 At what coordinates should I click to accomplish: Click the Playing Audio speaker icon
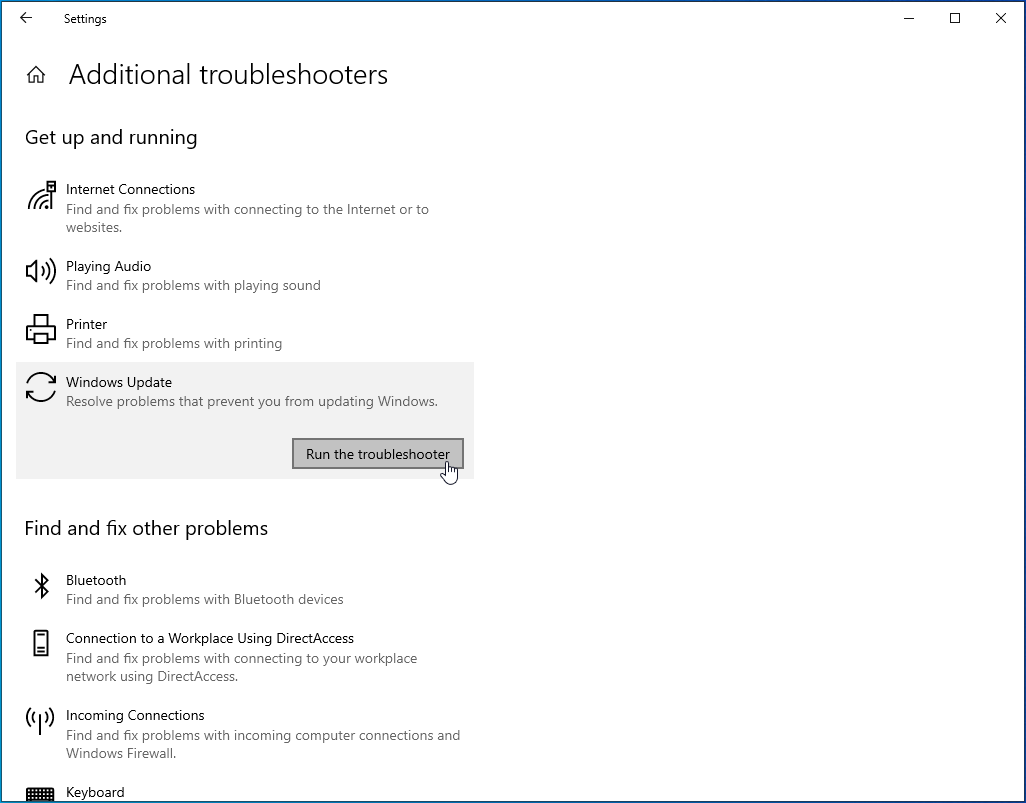(x=41, y=271)
